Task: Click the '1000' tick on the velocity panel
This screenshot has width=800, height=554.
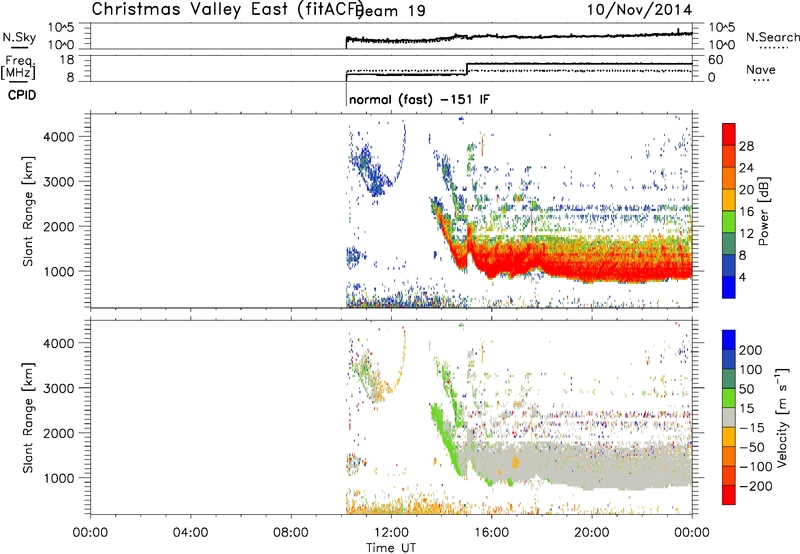Action: click(59, 478)
